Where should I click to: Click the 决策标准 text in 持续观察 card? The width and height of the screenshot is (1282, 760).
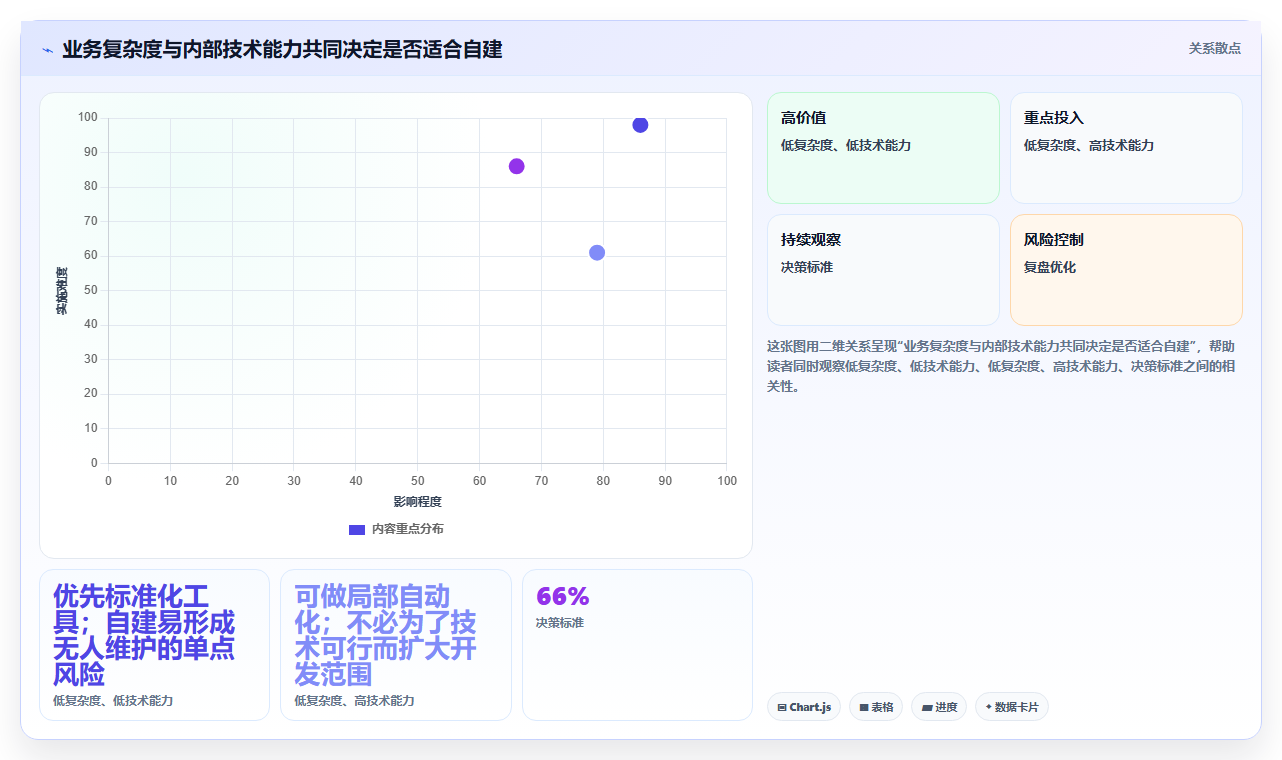(807, 268)
